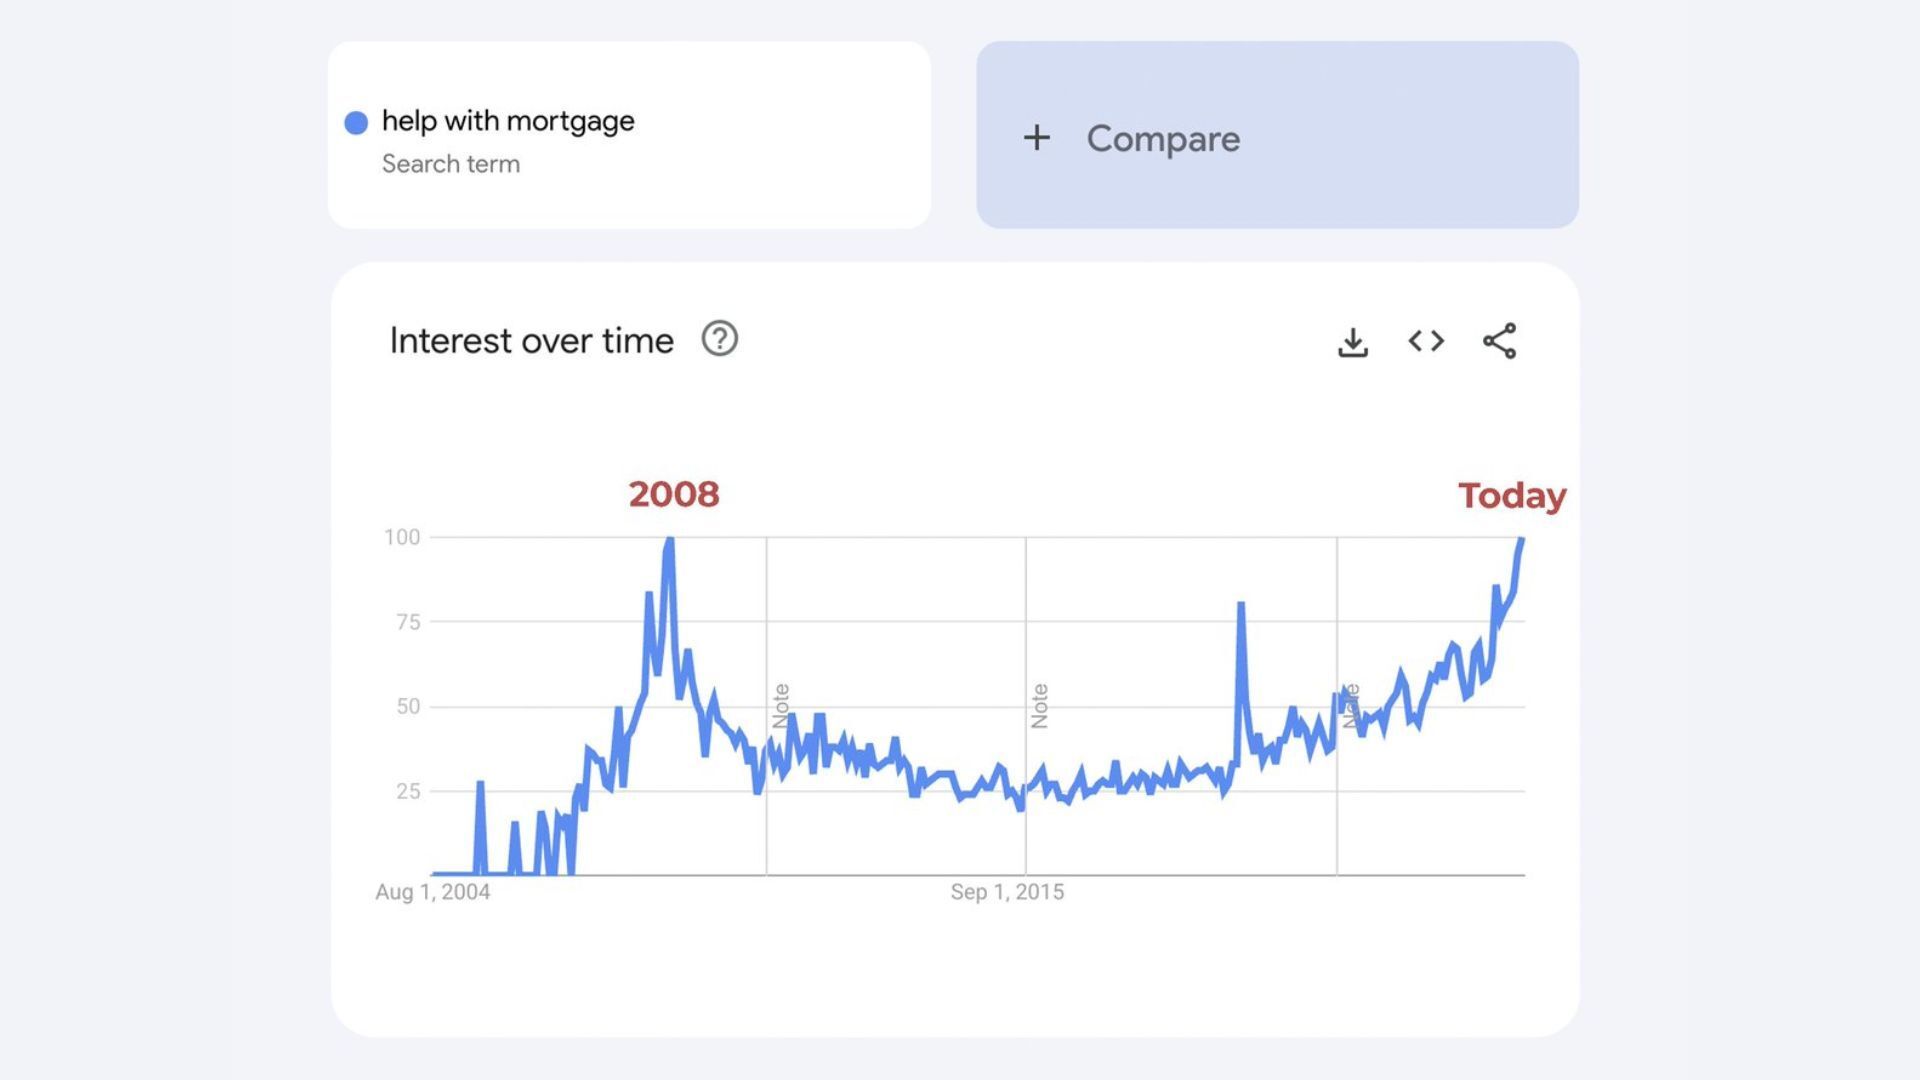1920x1080 pixels.
Task: Click the Sep 1, 2015 axis label
Action: [1007, 892]
